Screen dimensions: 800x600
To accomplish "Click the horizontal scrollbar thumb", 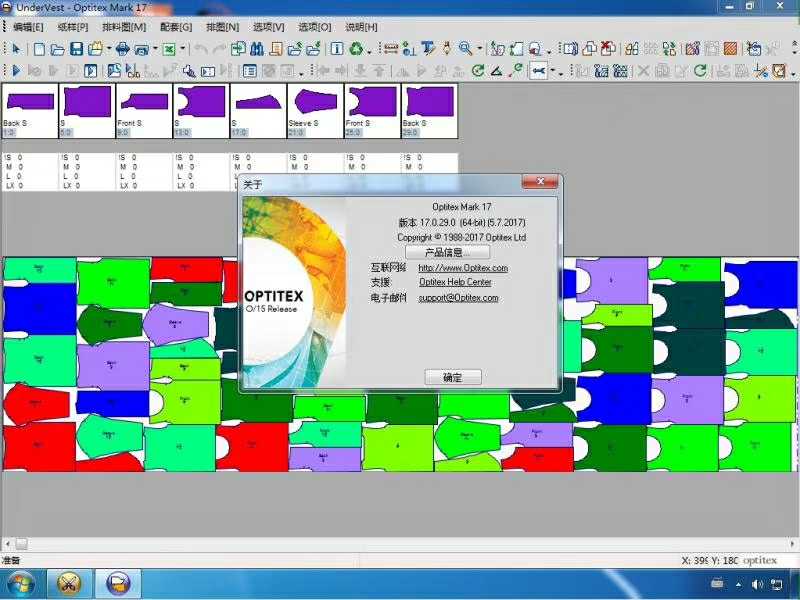I will coord(21,544).
